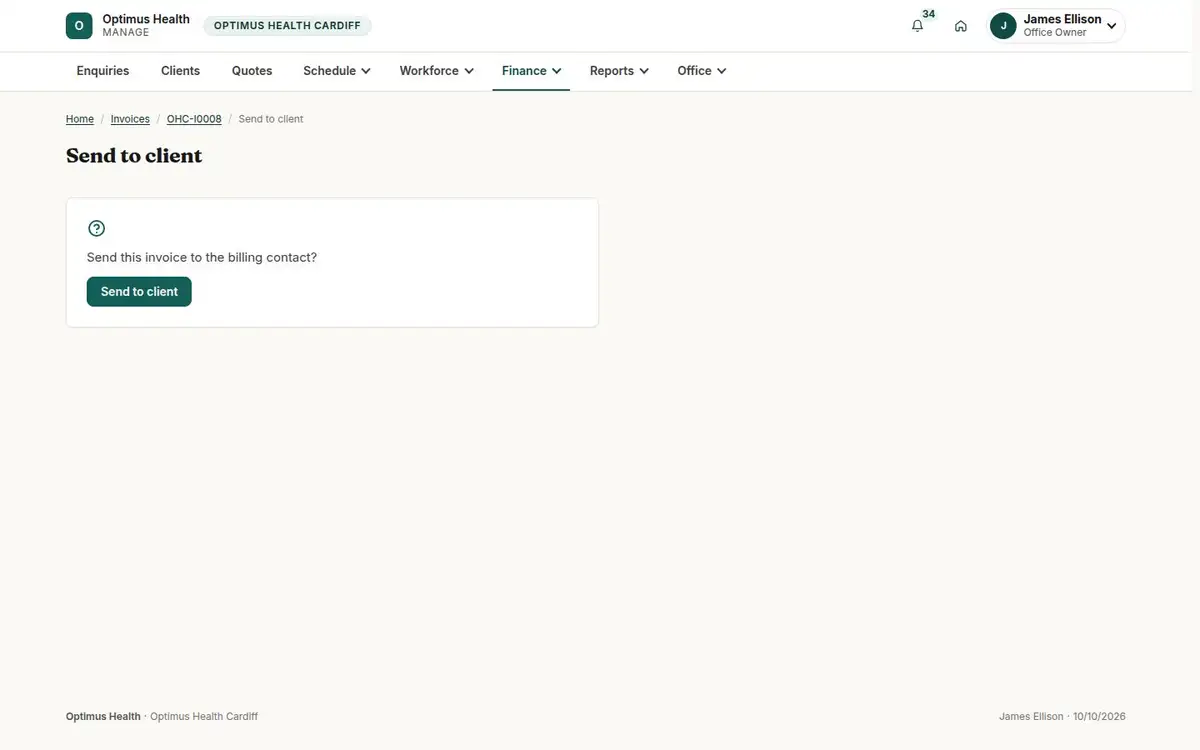Follow the Home breadcrumb link
This screenshot has width=1200, height=750.
(x=80, y=119)
